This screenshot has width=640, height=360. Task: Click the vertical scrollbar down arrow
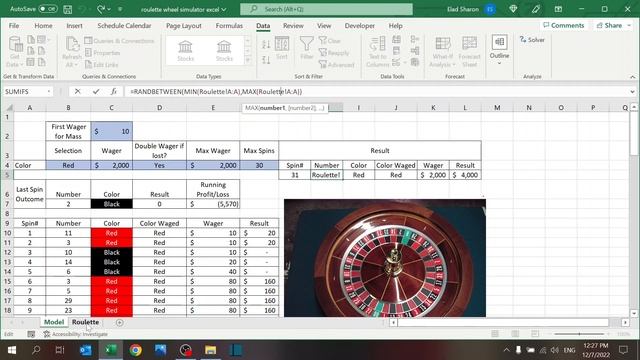coord(633,313)
